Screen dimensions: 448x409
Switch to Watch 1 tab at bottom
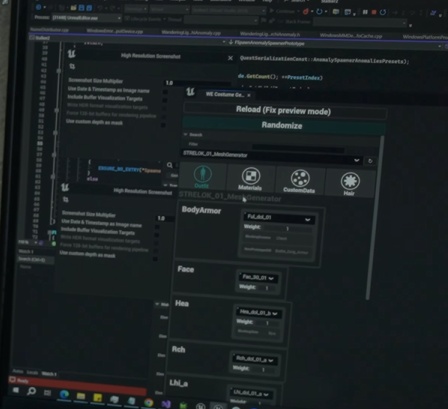click(x=49, y=374)
